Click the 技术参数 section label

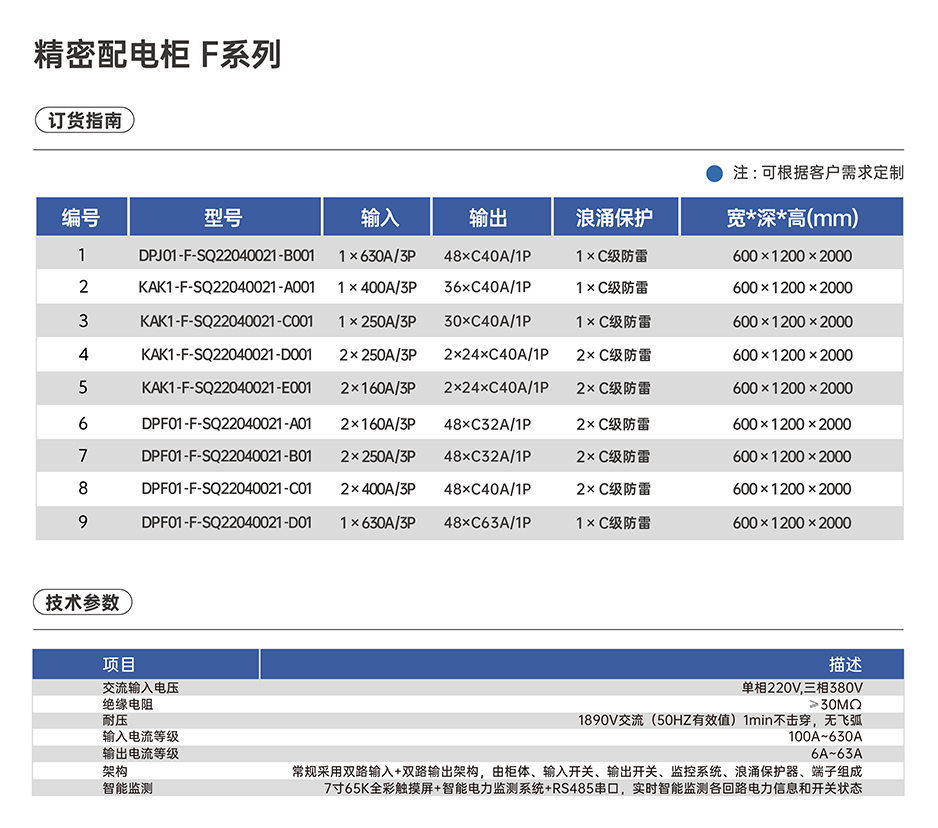(x=83, y=602)
